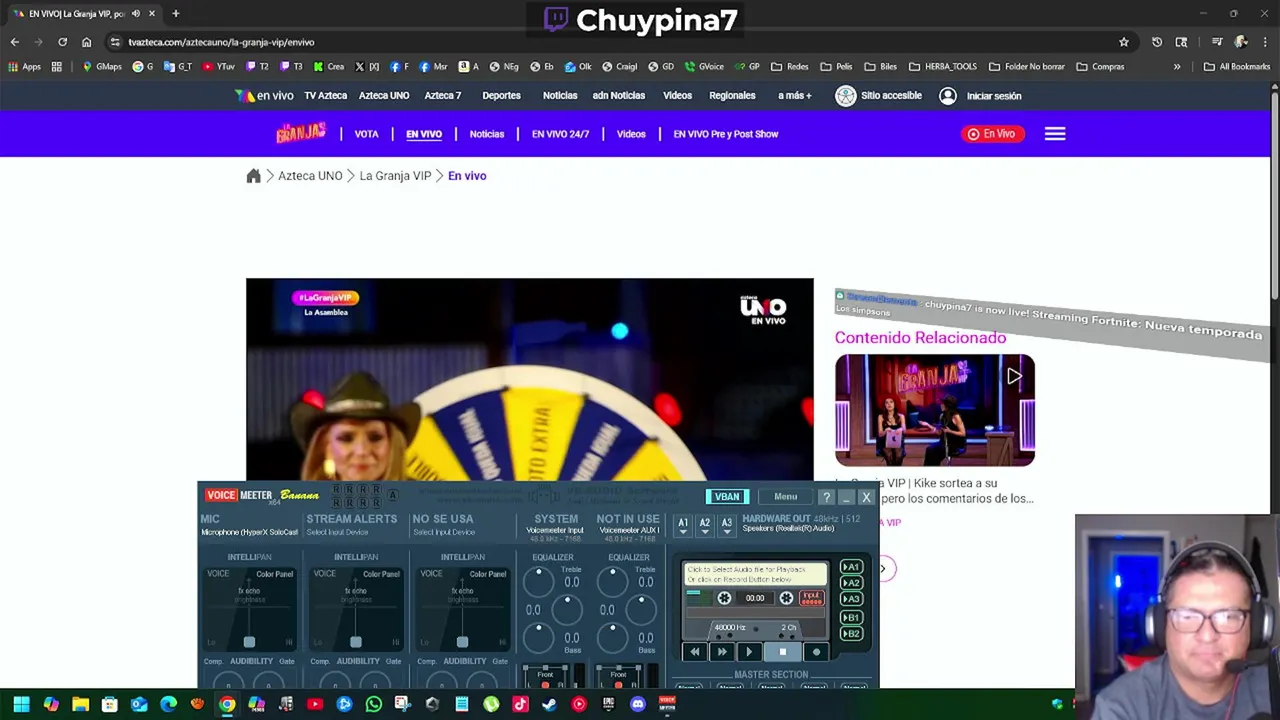Open Discord from the taskbar
Image resolution: width=1280 pixels, height=720 pixels.
[x=638, y=704]
